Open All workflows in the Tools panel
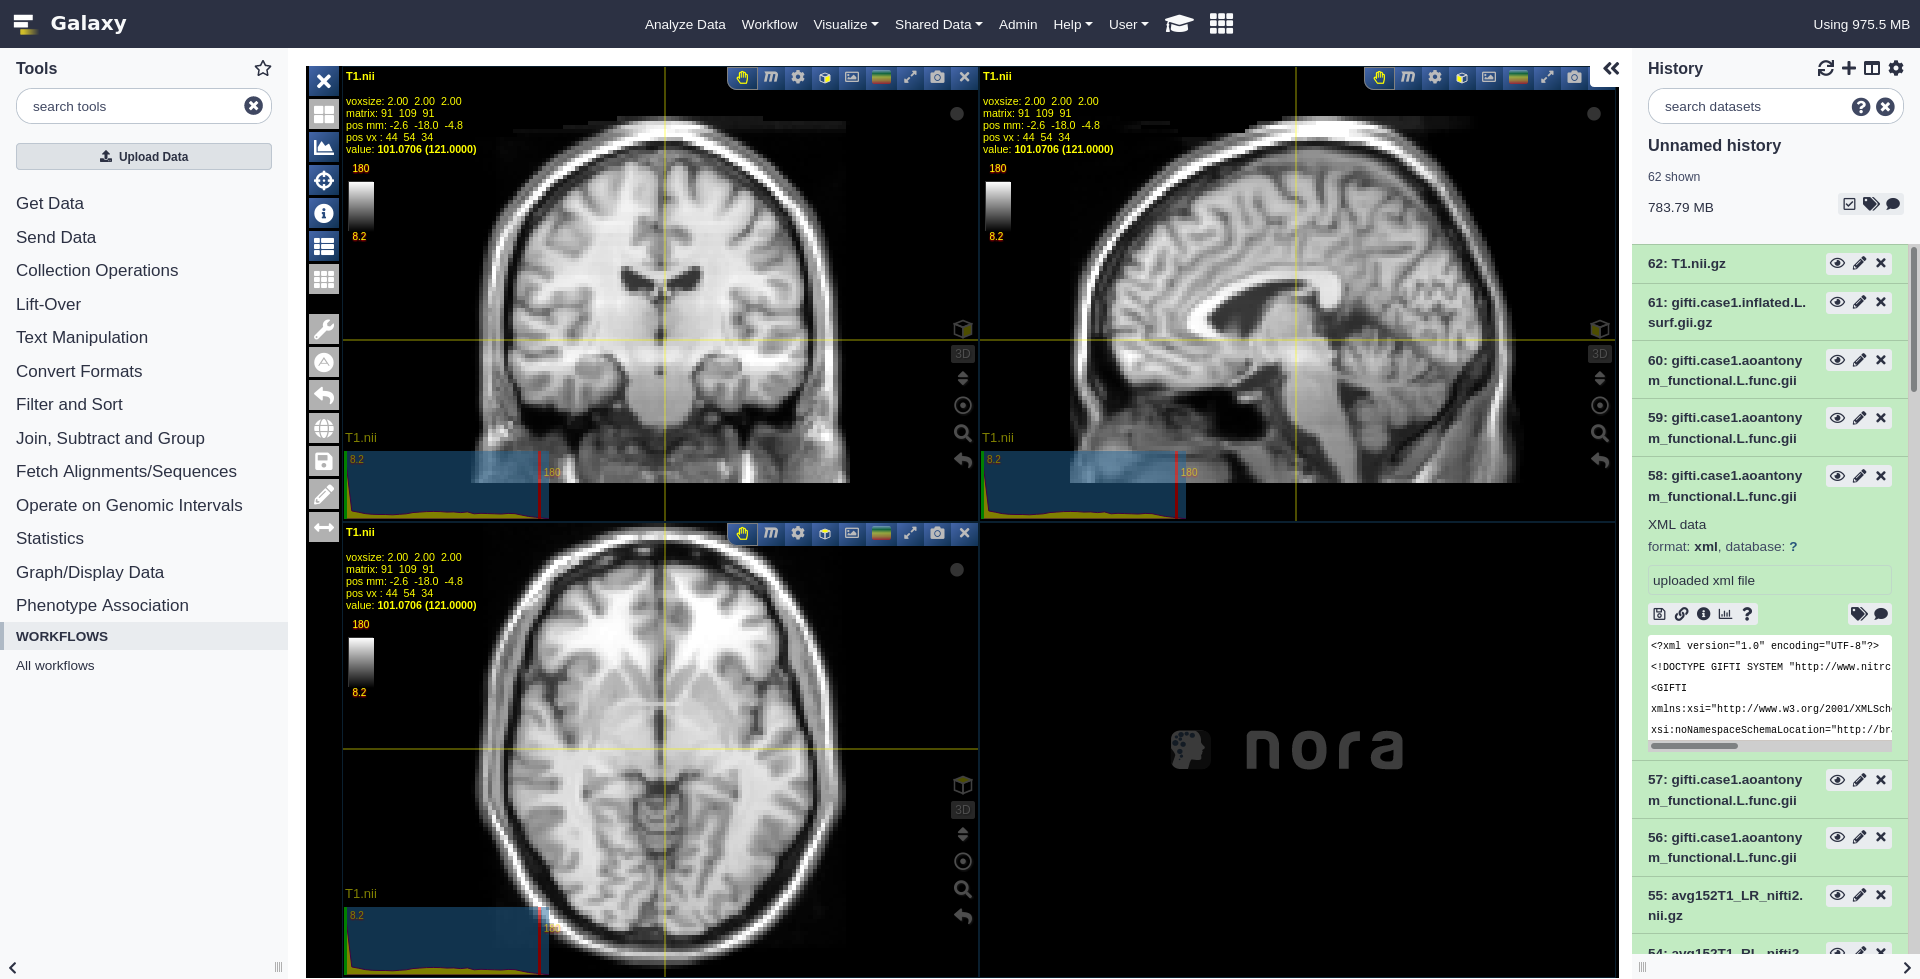 coord(55,665)
